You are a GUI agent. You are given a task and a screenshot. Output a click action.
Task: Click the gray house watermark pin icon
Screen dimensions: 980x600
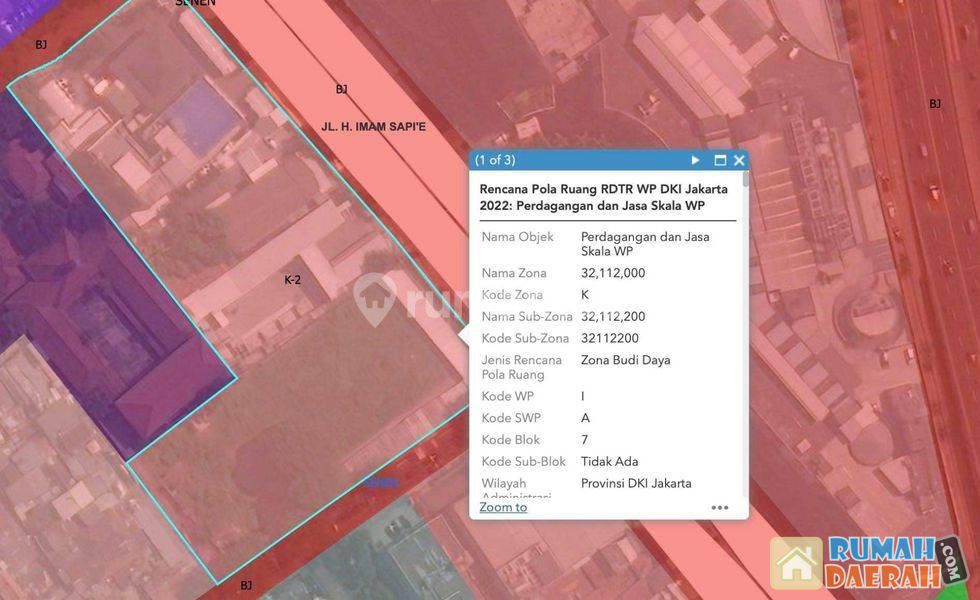tap(374, 299)
